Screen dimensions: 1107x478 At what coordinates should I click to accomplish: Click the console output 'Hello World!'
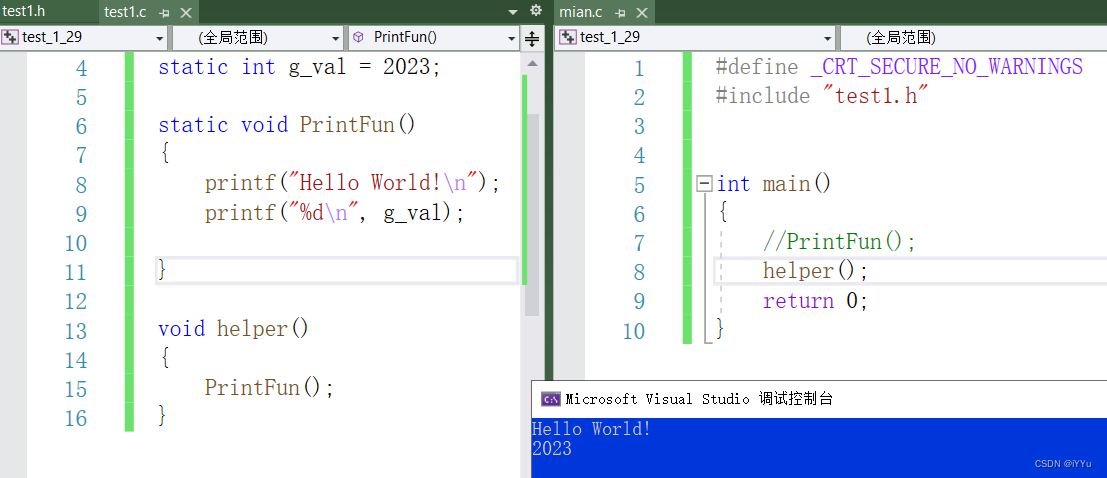click(x=592, y=429)
